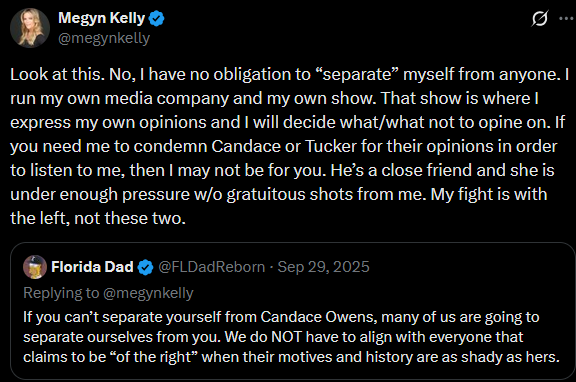576x382 pixels.
Task: Open Megyn Kelly's profile picture
Action: tap(30, 28)
